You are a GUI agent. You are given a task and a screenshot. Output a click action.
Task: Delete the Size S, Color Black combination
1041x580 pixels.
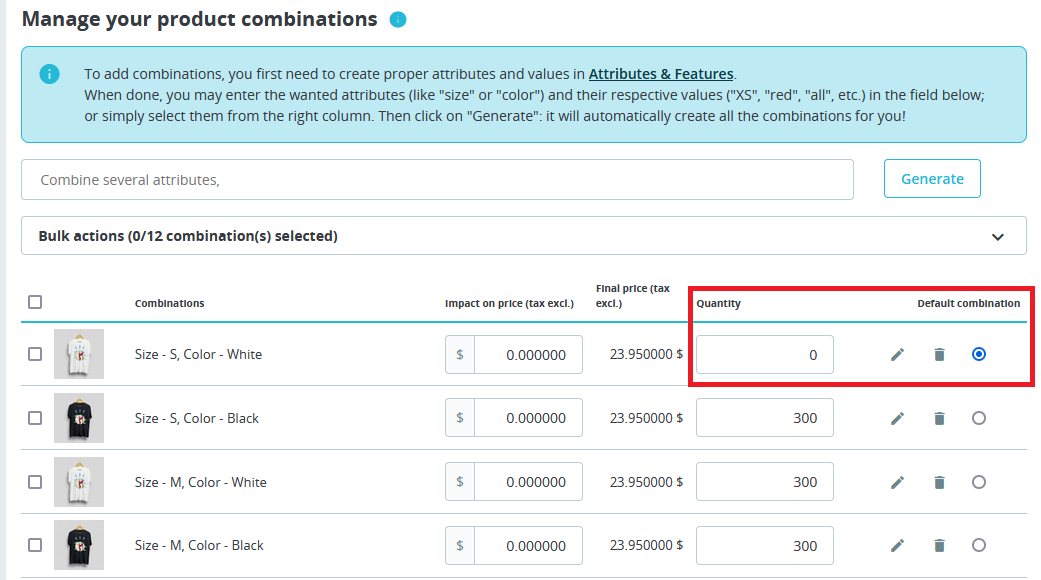[x=939, y=419]
